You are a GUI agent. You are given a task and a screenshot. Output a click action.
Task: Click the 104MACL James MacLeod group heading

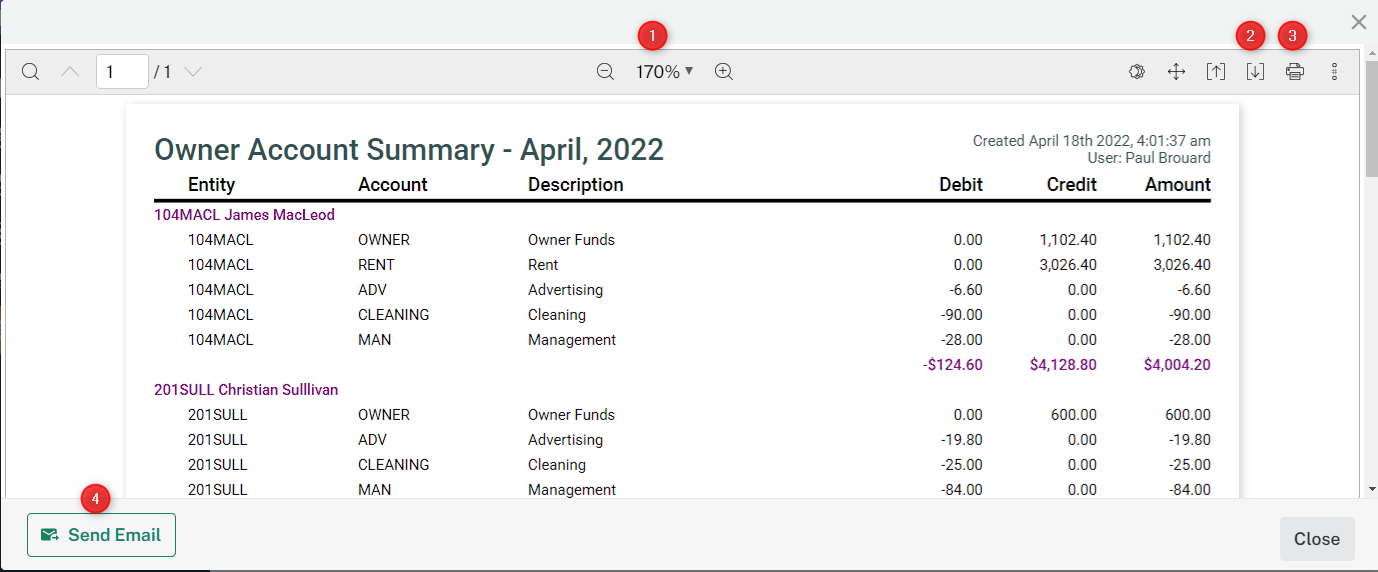coord(244,215)
